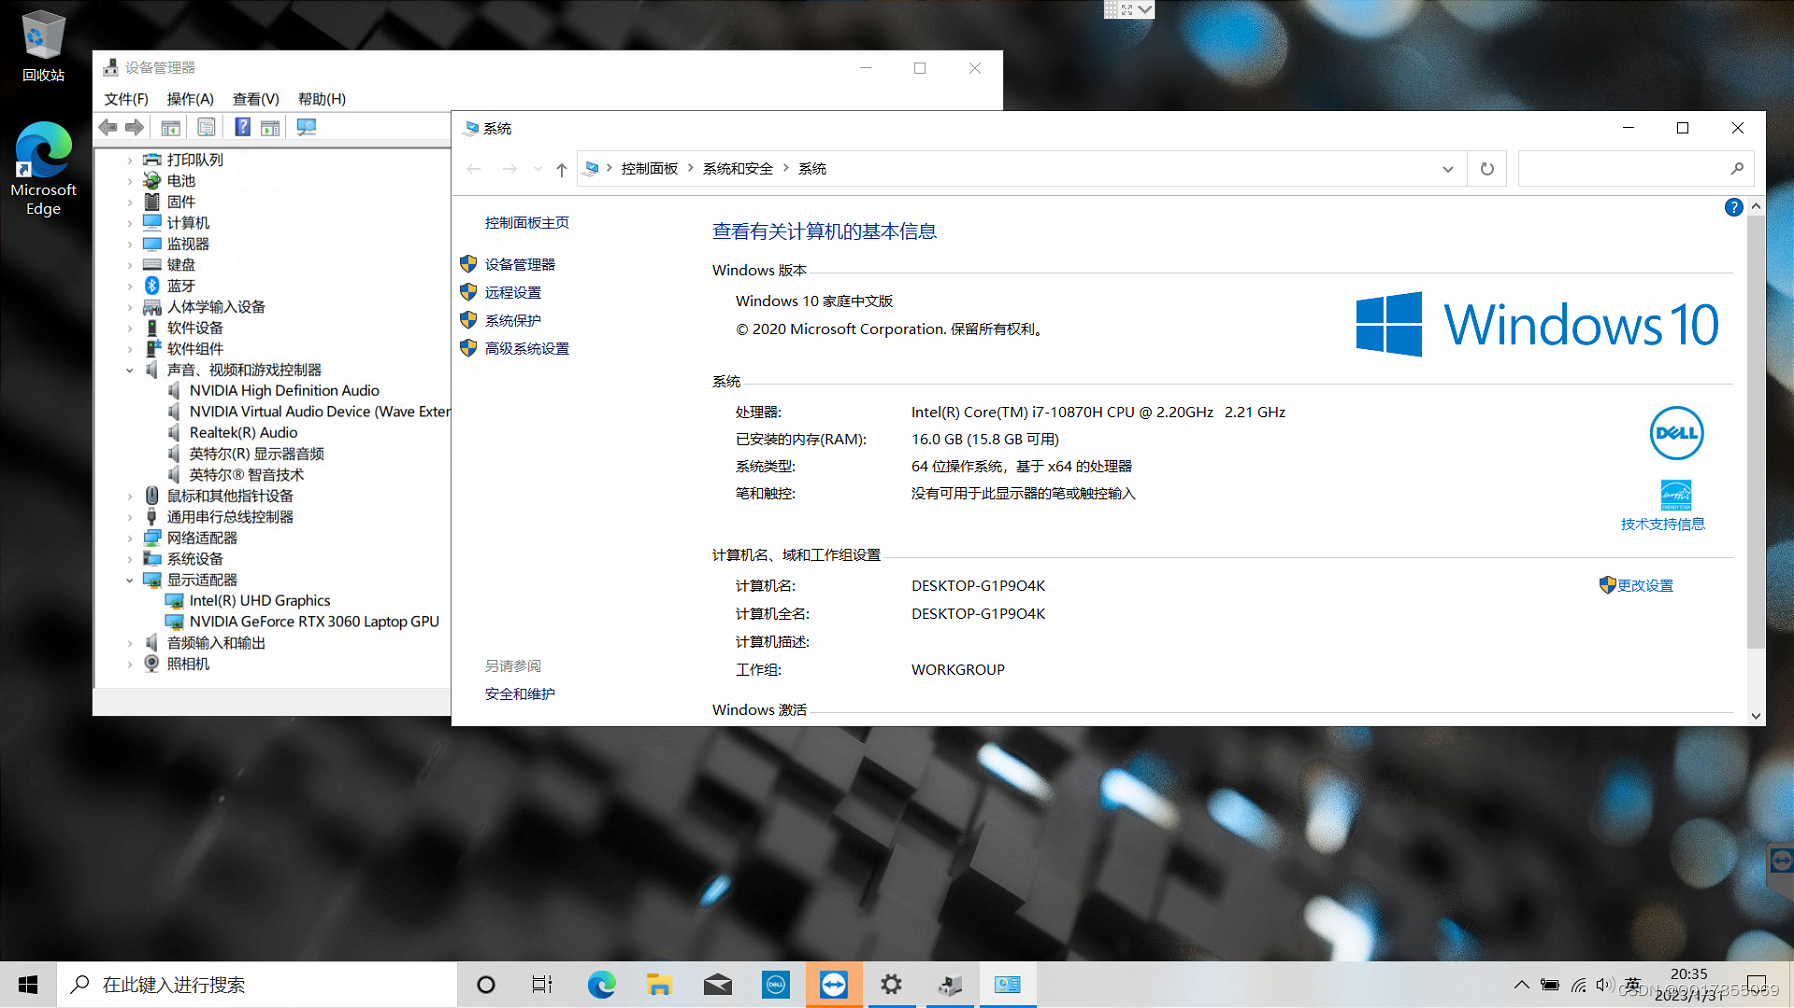Click 更改设置 link
Viewport: 1794px width, 1008px height.
coord(1645,586)
